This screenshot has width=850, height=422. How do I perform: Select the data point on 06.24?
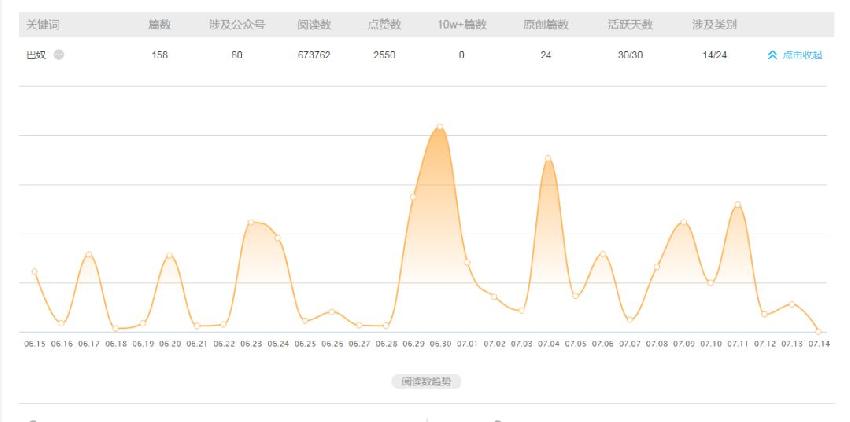click(x=278, y=238)
